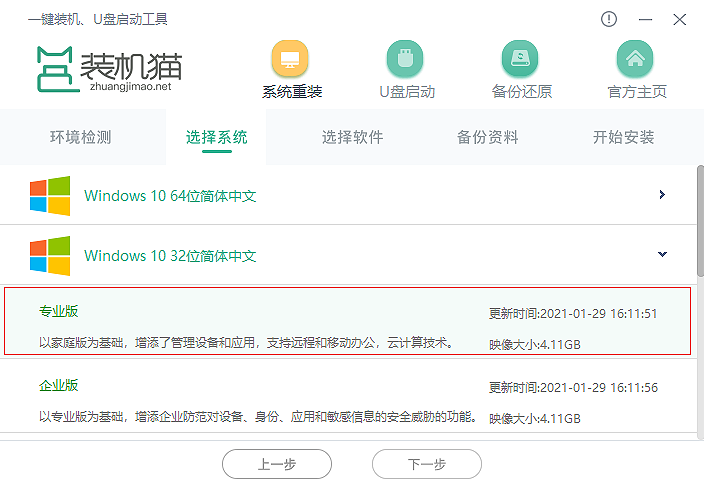Click Windows logo beside Windows 10 64位
Image resolution: width=704 pixels, height=486 pixels.
[50, 196]
